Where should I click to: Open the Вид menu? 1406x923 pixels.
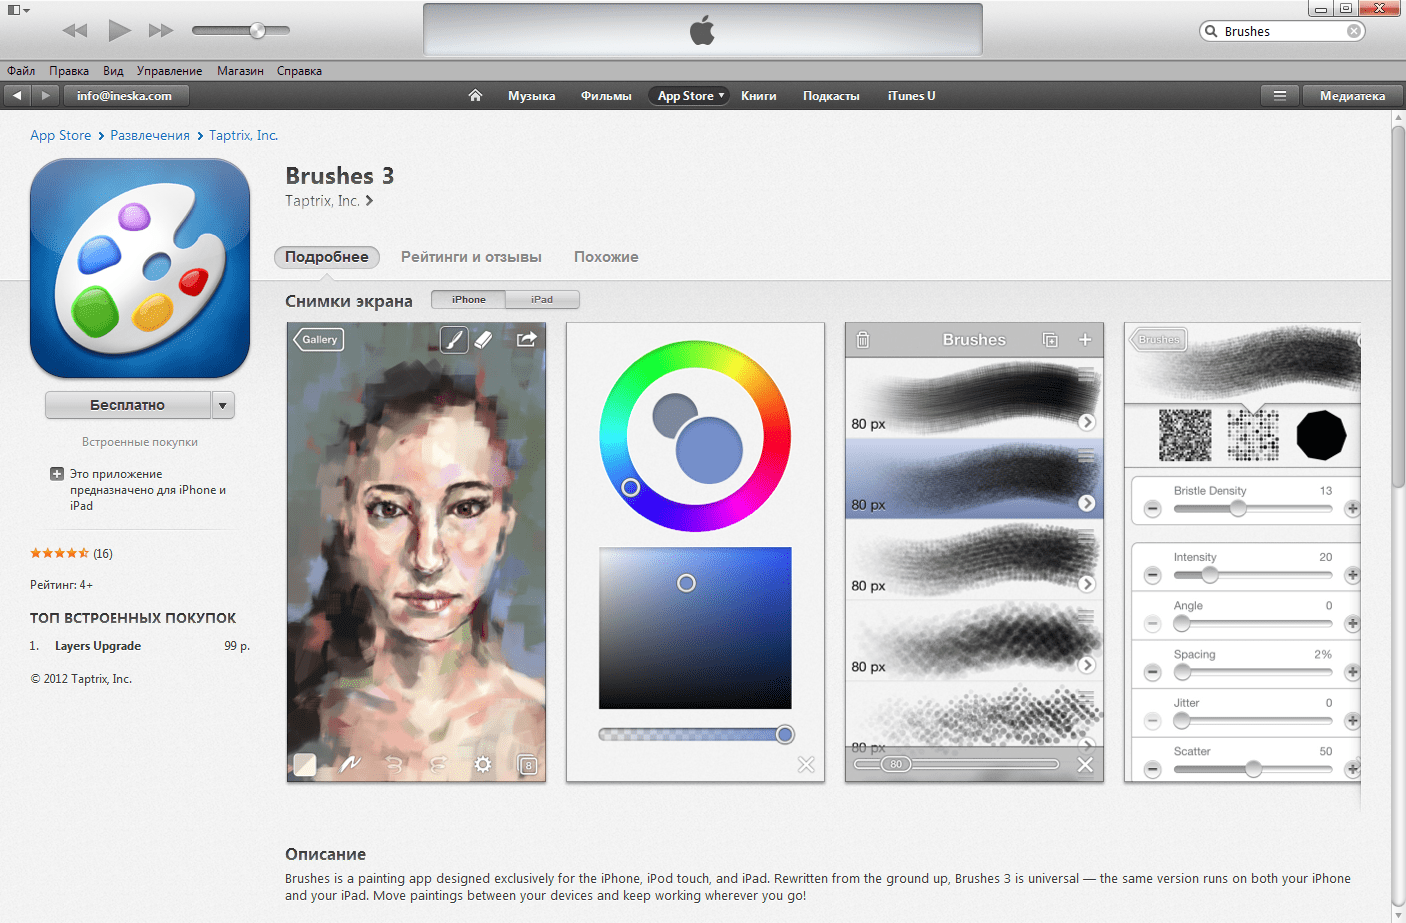[x=113, y=71]
